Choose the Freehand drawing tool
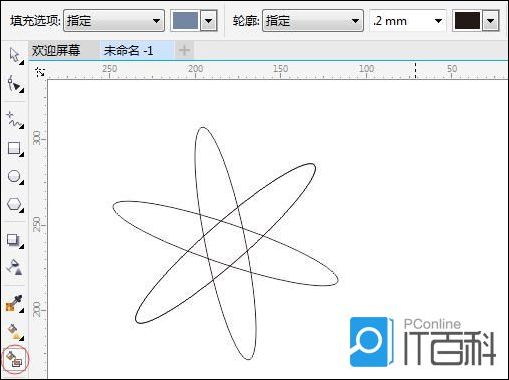 click(14, 120)
